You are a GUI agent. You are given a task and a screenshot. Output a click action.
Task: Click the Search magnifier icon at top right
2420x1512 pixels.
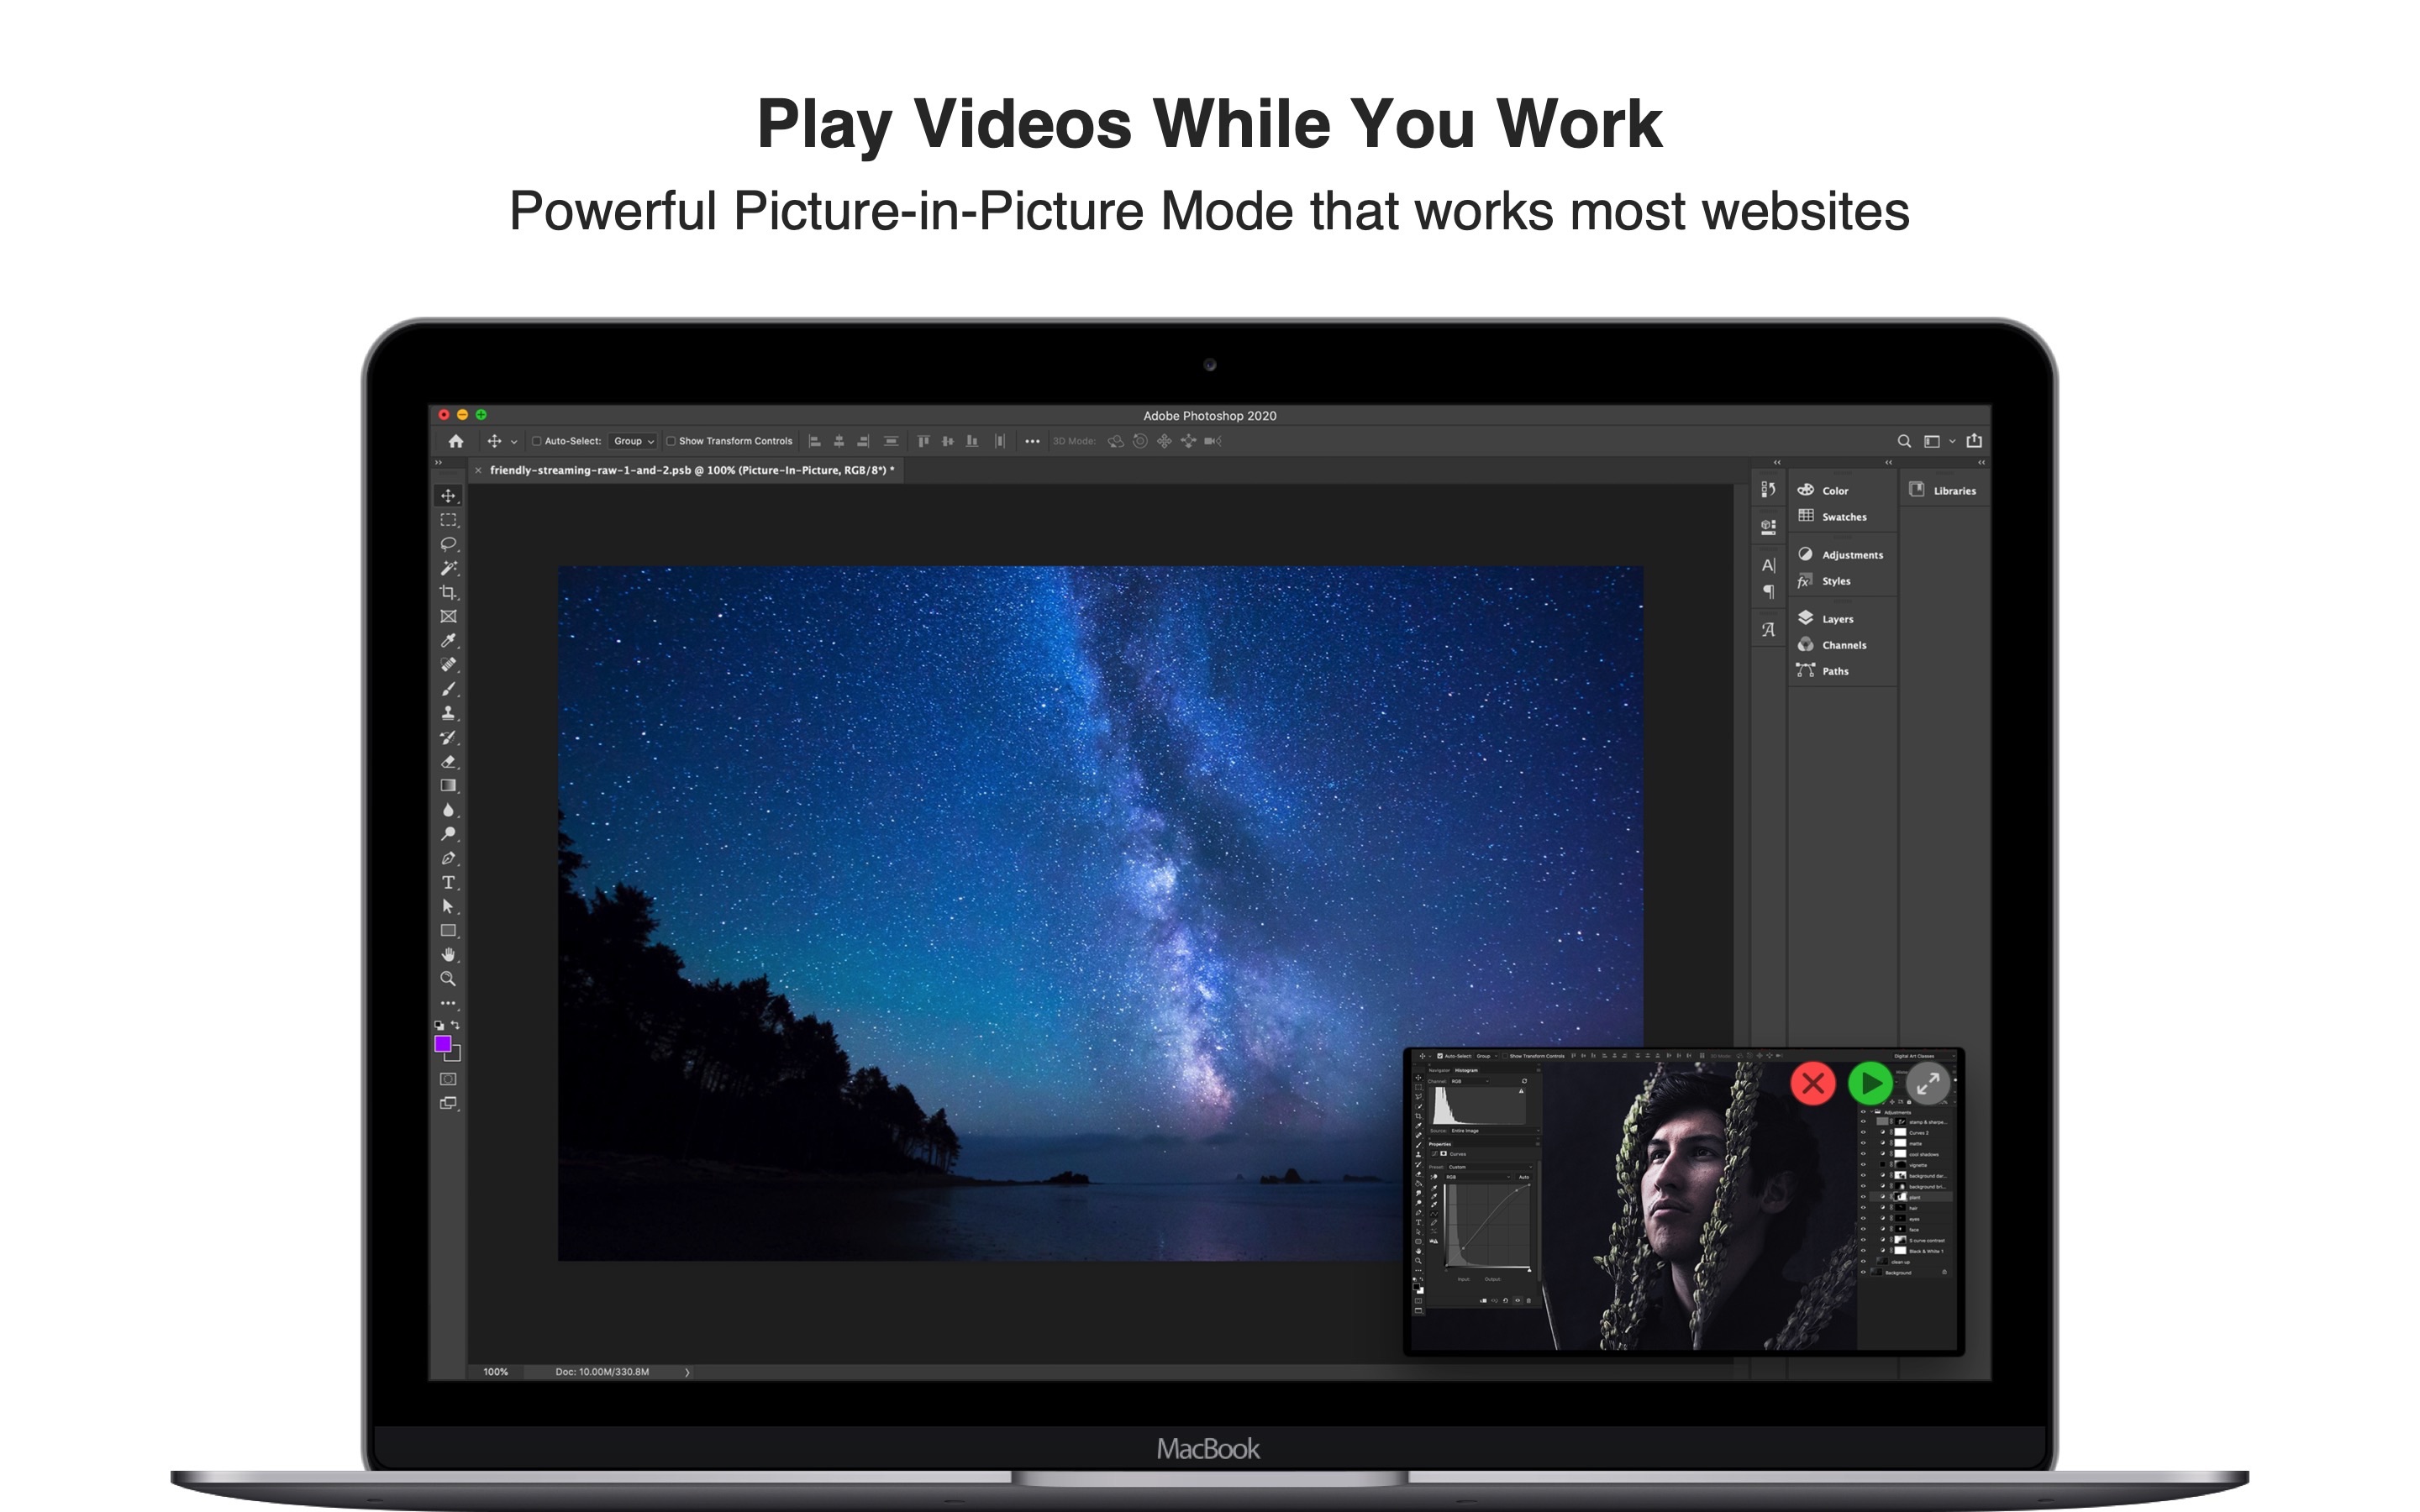click(x=1904, y=441)
